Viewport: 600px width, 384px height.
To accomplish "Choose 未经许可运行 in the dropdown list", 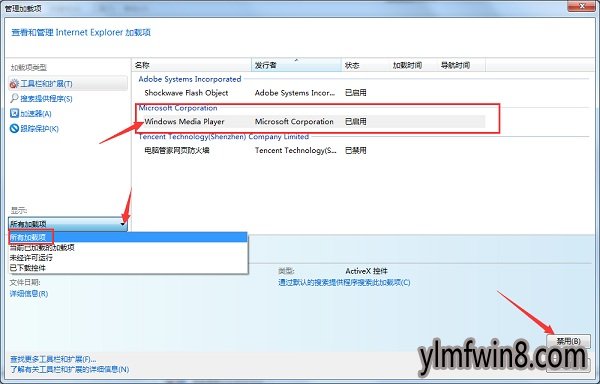I will [128, 258].
